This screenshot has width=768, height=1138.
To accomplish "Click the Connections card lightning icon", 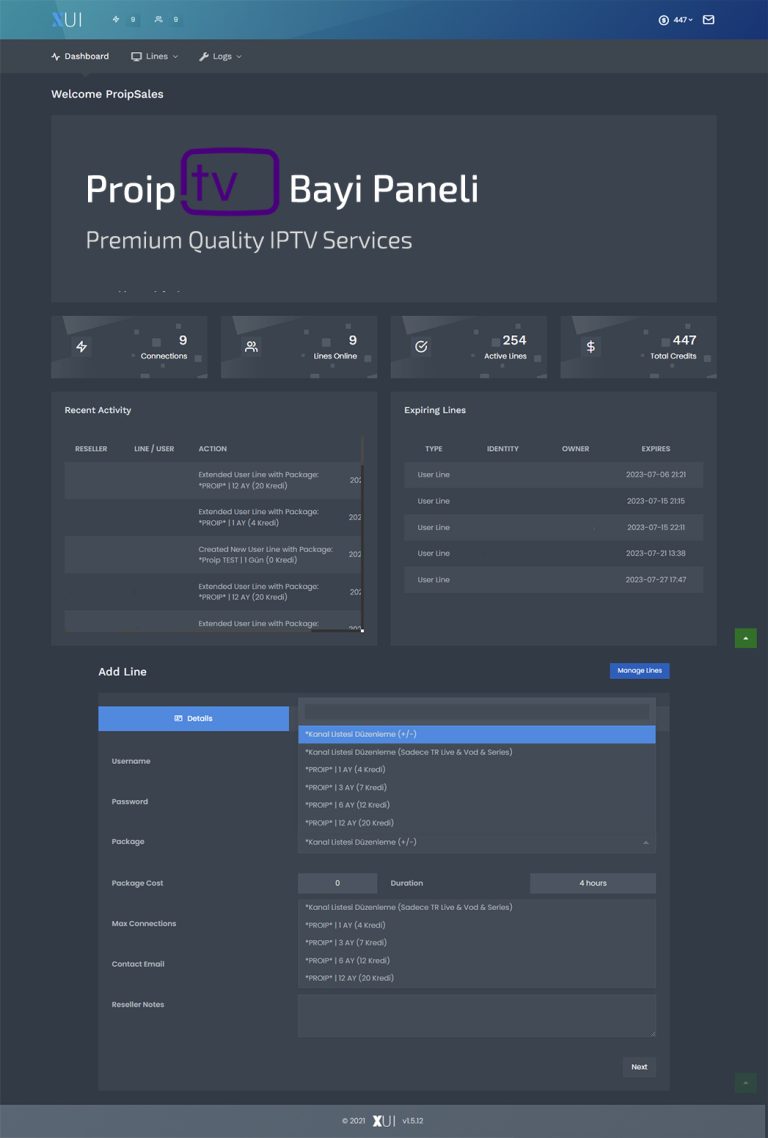I will click(x=81, y=347).
